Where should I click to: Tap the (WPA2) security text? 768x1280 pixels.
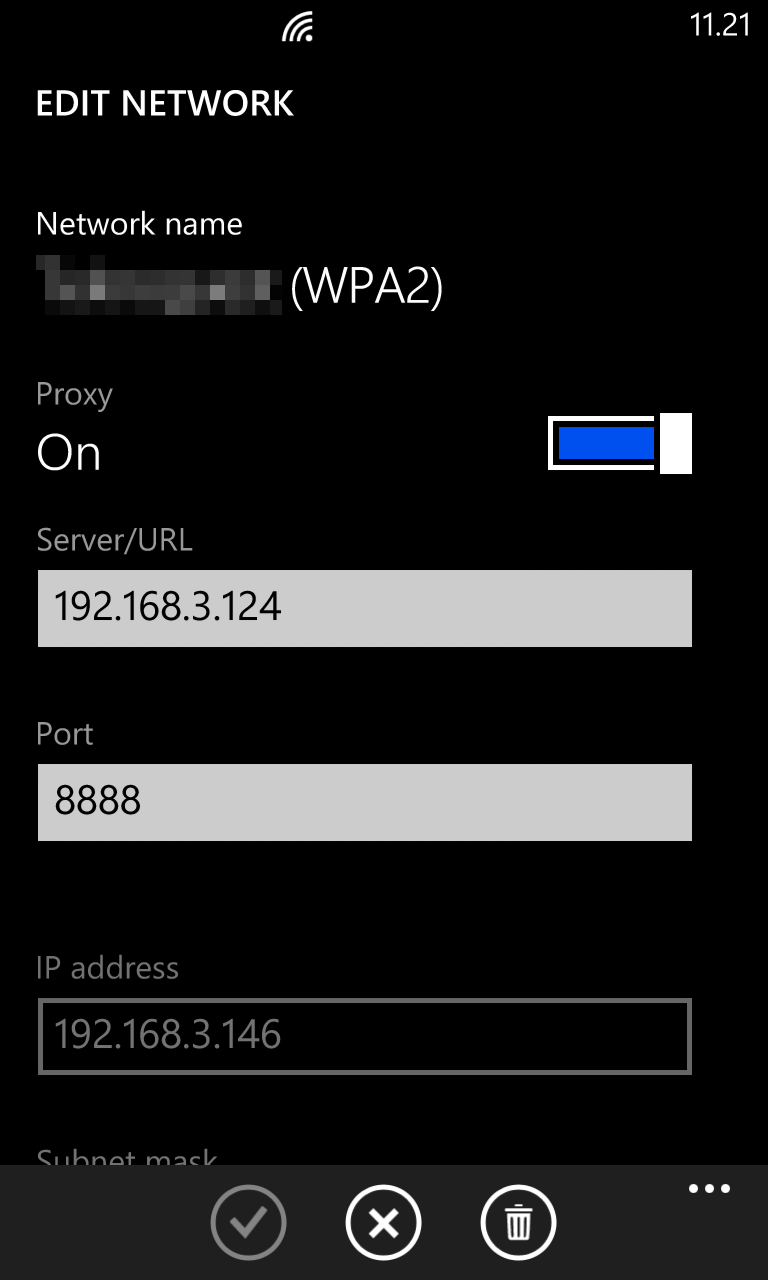point(367,288)
